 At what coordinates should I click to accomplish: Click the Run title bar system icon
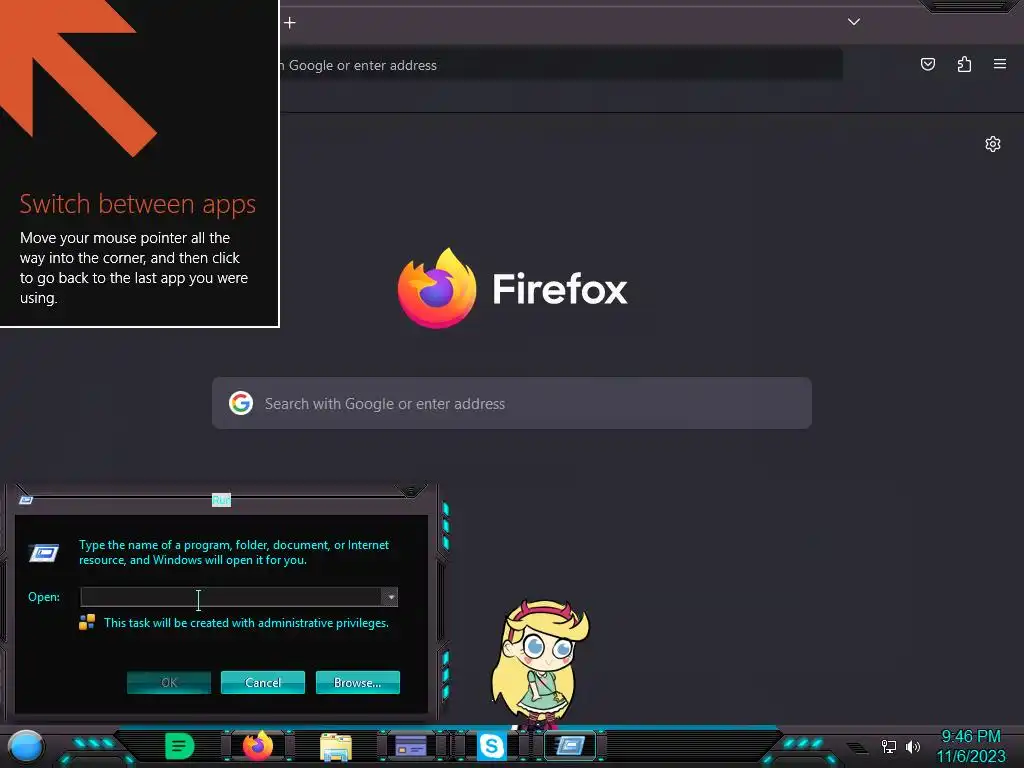(26, 500)
